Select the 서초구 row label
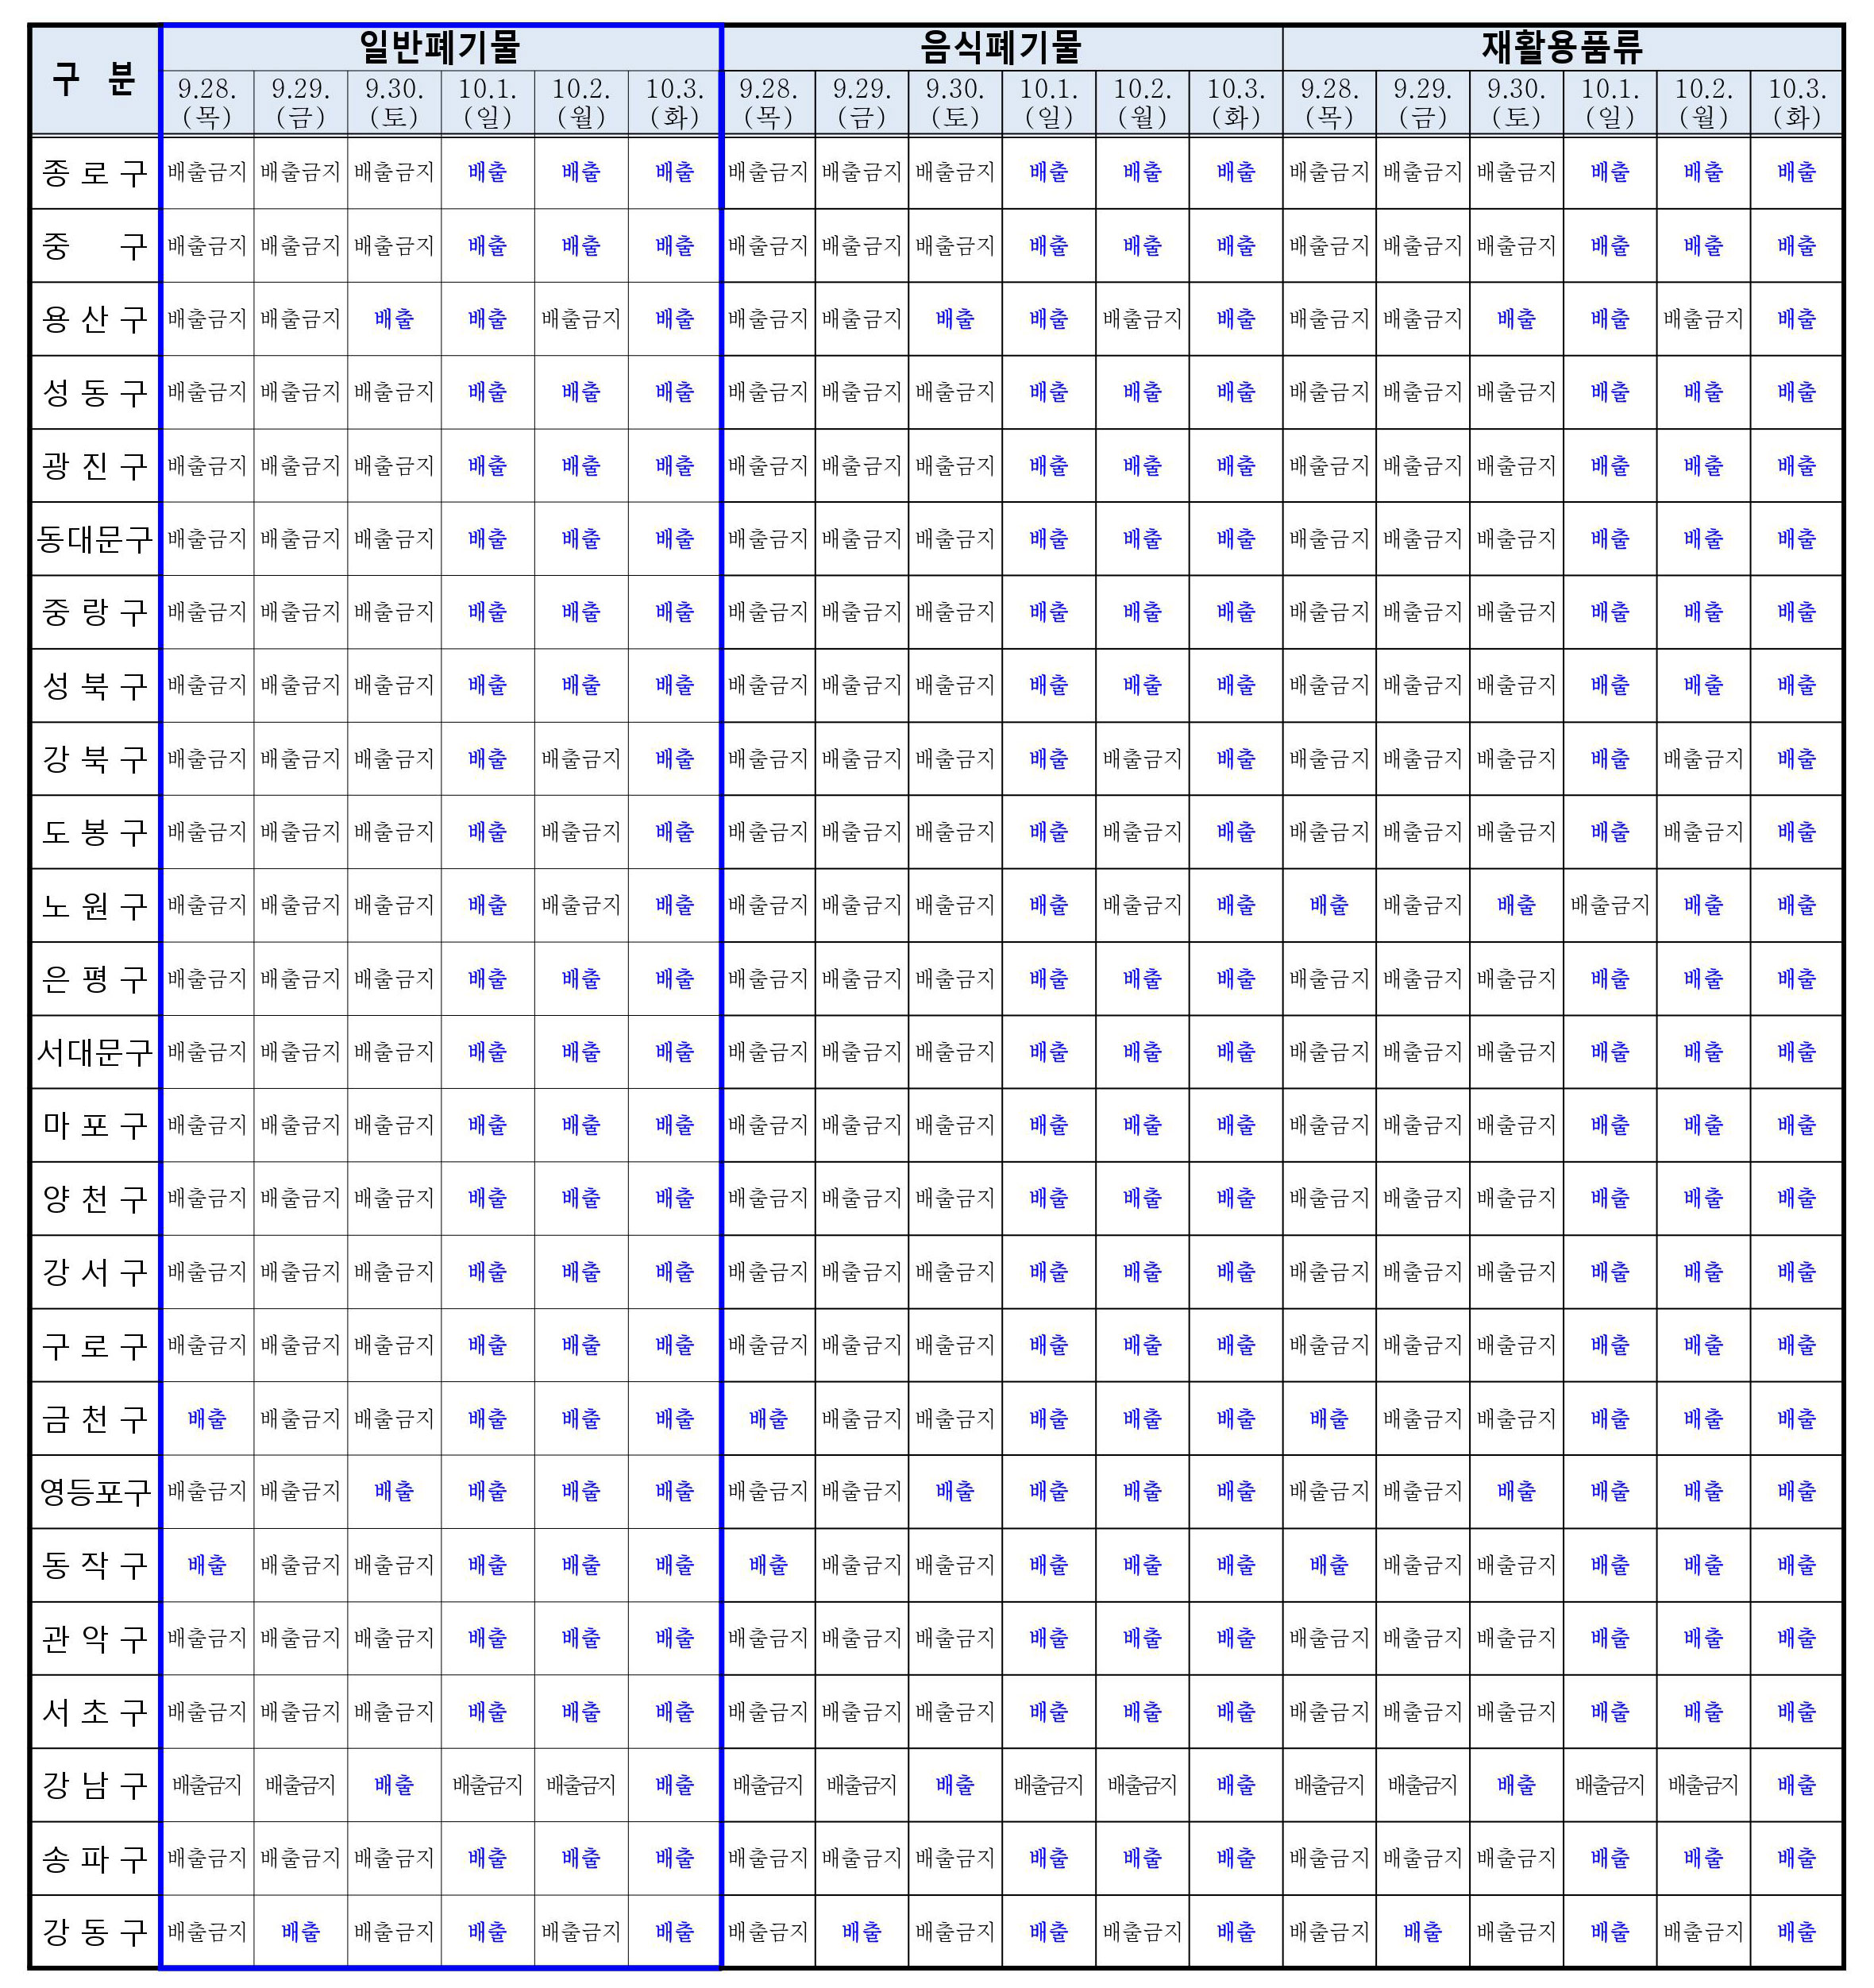 click(95, 1712)
